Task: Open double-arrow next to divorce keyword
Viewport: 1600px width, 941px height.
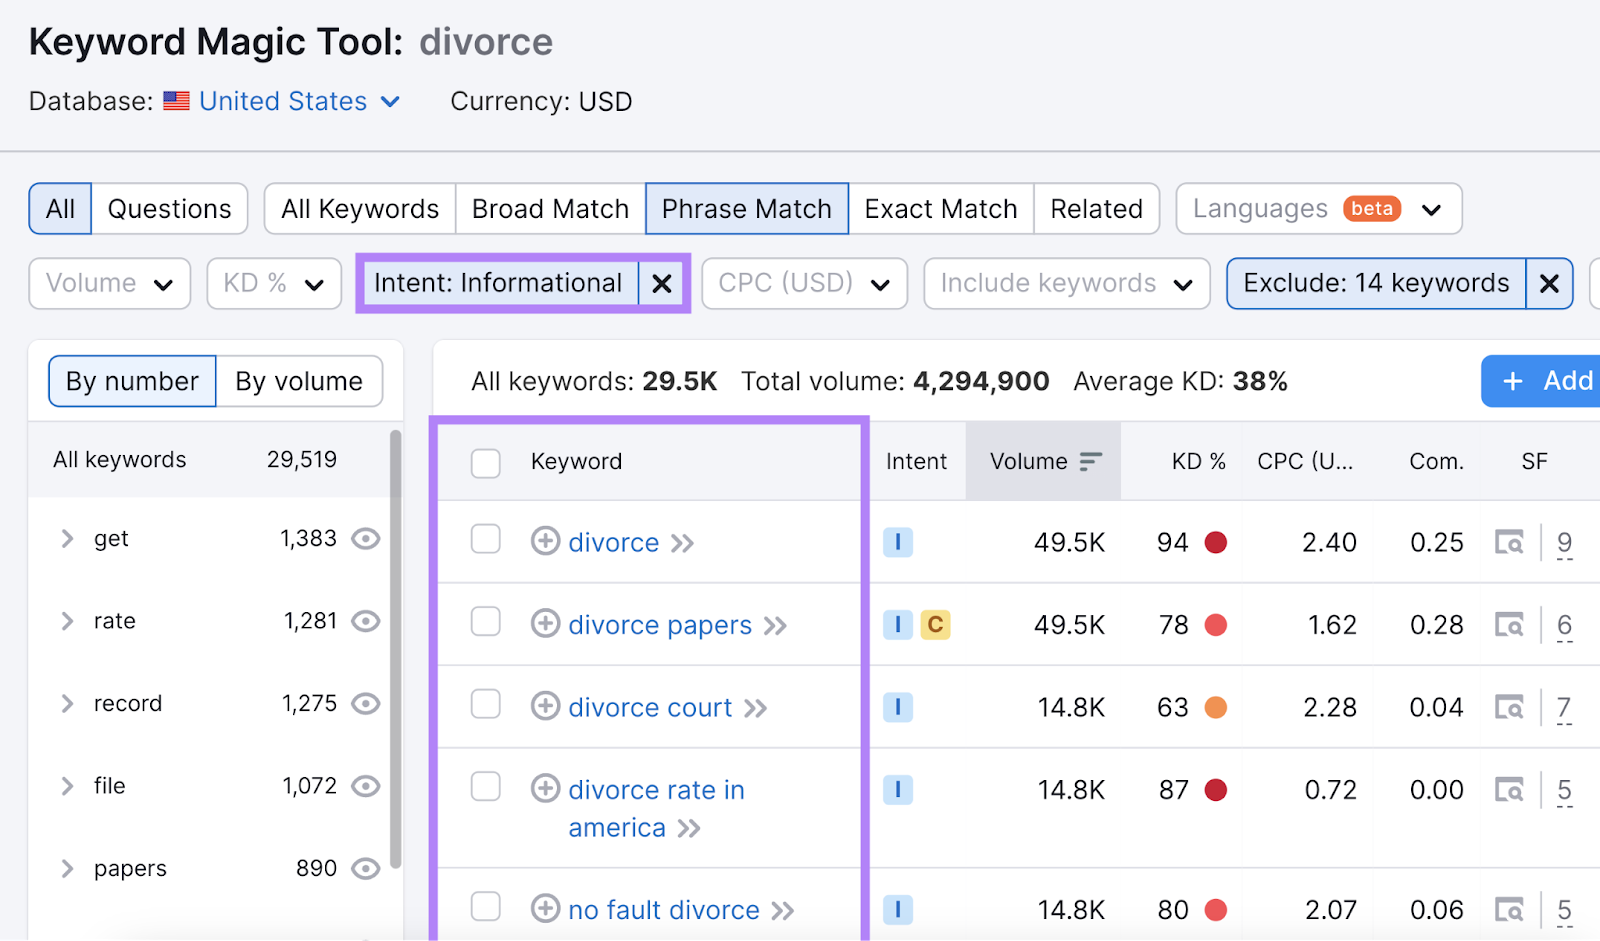Action: (x=682, y=544)
